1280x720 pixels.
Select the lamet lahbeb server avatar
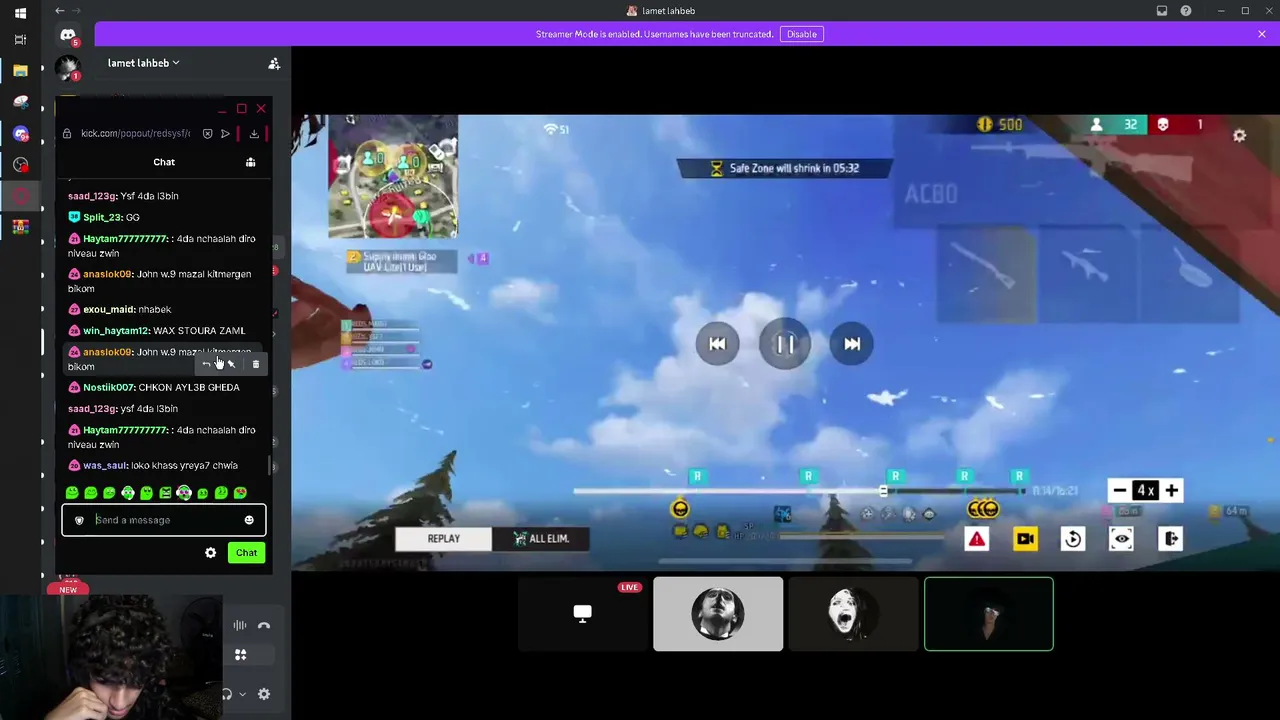[x=68, y=68]
